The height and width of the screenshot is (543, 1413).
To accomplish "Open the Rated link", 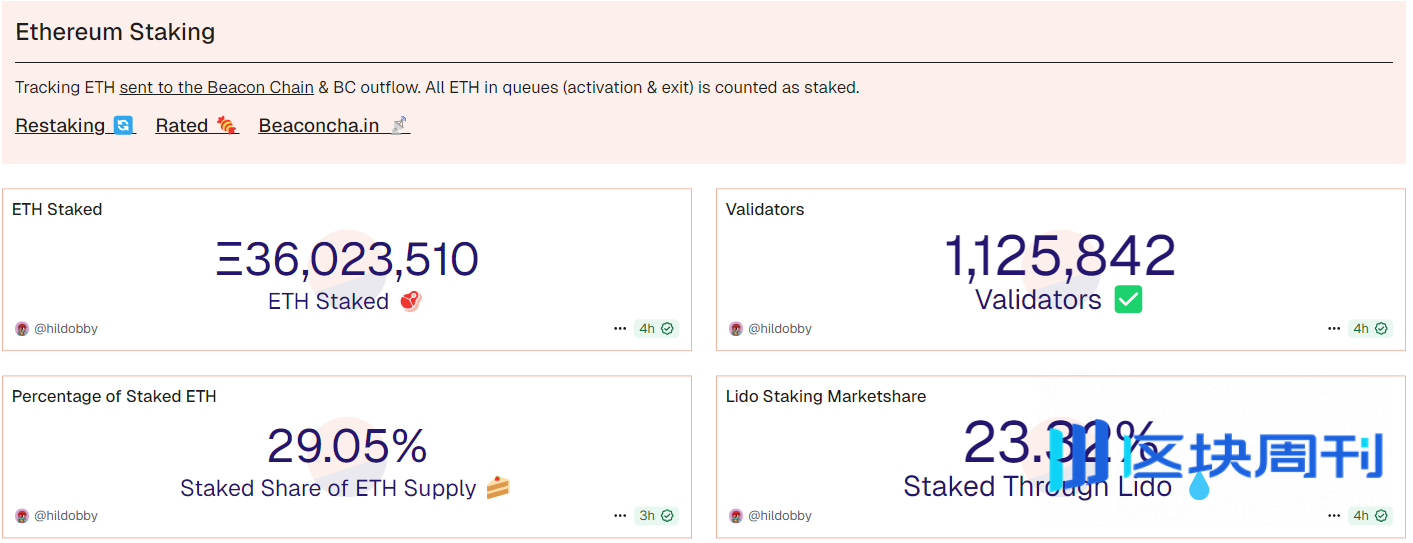I will 197,125.
